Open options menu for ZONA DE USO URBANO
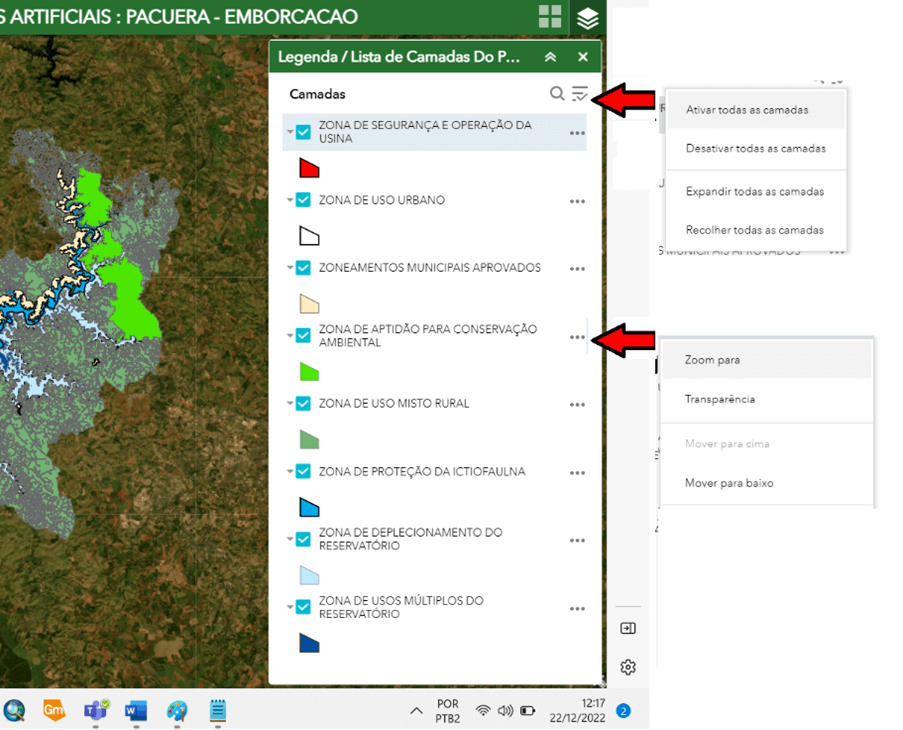Screen dimensions: 903x730 (577, 201)
